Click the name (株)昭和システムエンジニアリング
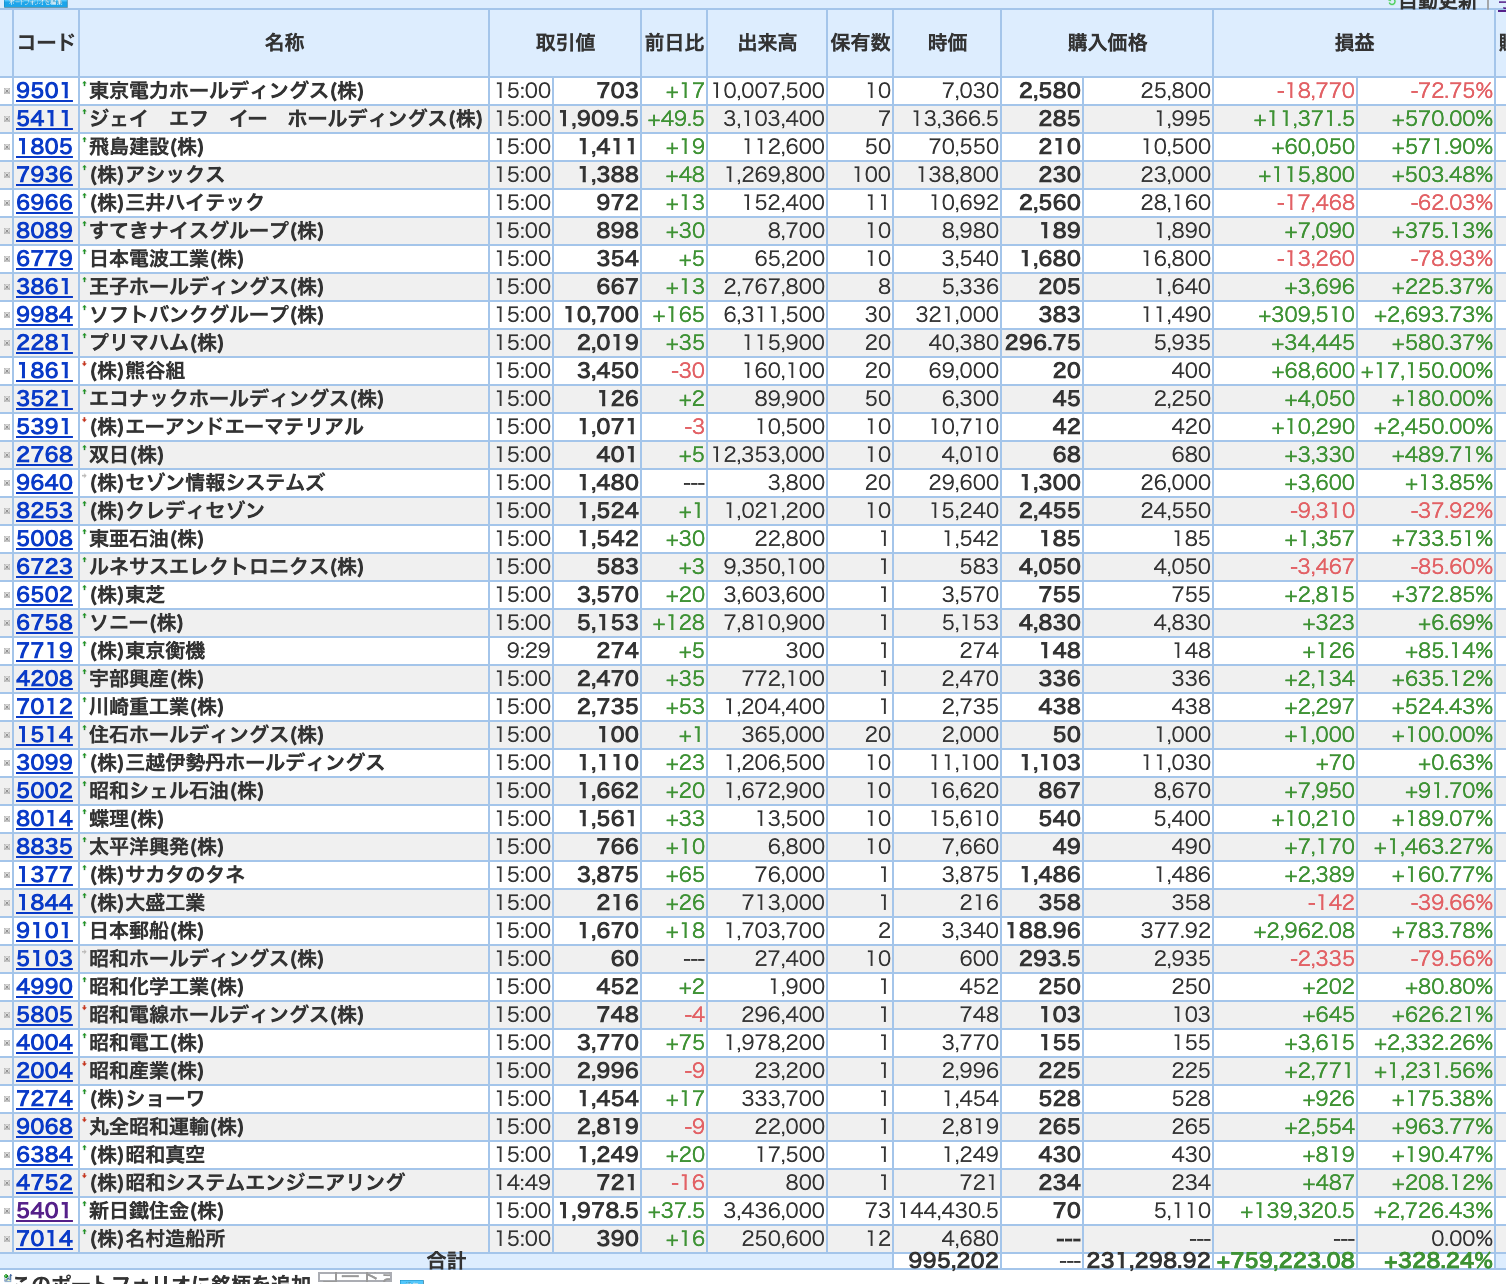1506x1284 pixels. point(247,1183)
